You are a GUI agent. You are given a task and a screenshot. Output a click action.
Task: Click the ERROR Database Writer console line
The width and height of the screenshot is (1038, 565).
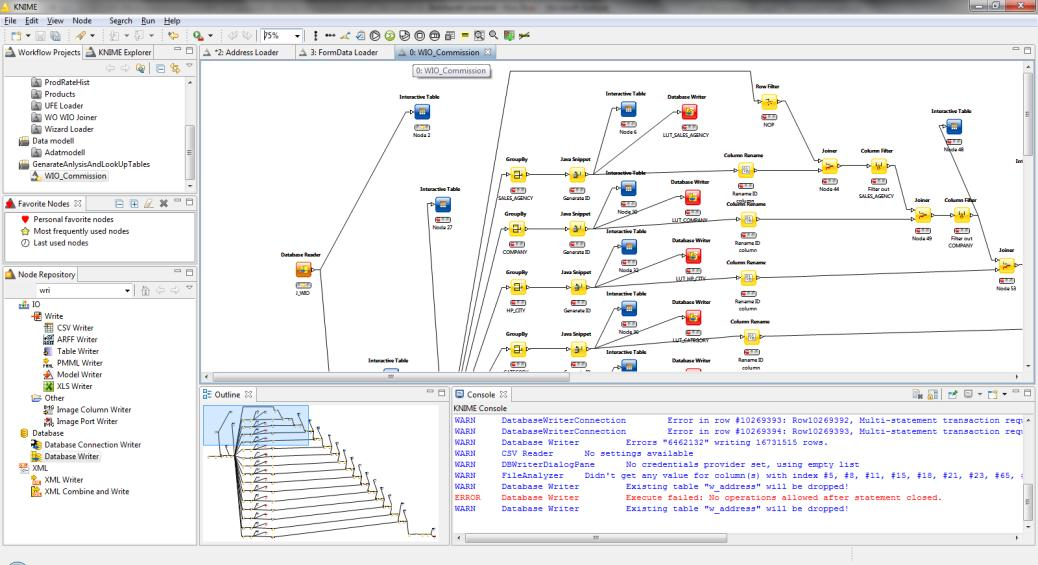697,497
